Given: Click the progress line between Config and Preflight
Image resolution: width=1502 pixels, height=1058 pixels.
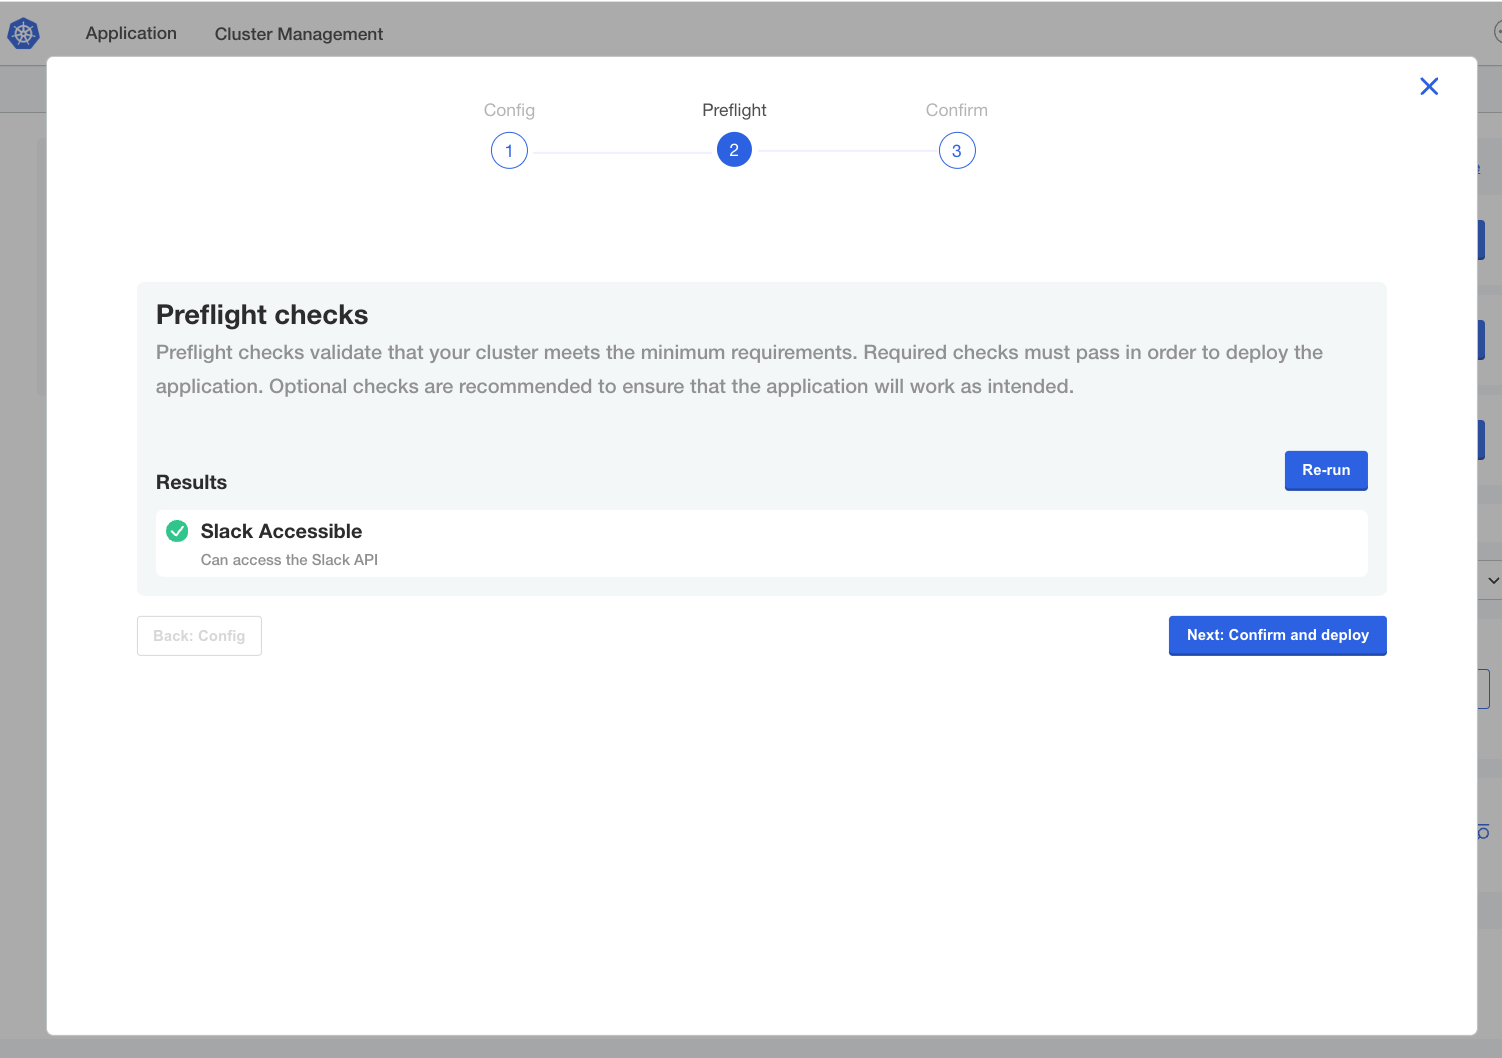Looking at the screenshot, I should click(x=620, y=150).
